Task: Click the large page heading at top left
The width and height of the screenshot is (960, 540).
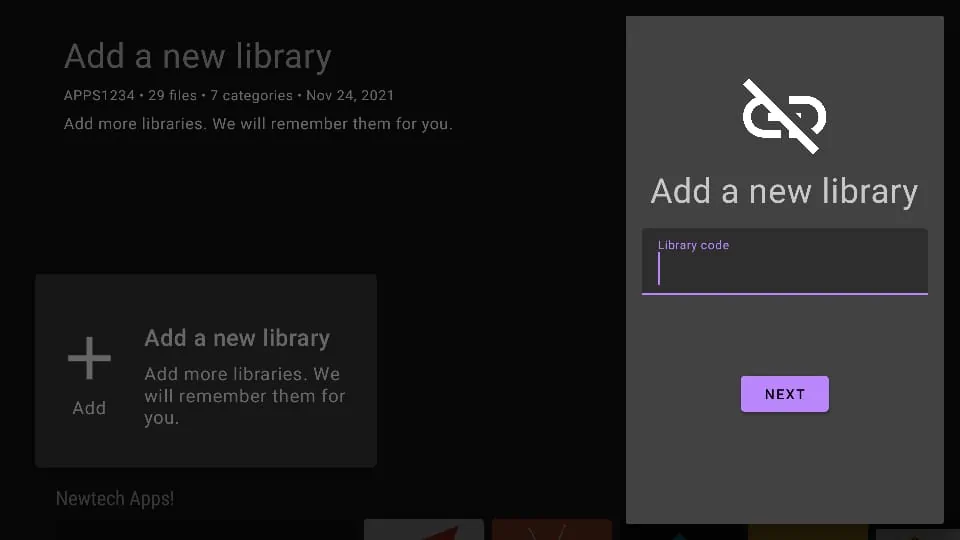Action: 197,57
